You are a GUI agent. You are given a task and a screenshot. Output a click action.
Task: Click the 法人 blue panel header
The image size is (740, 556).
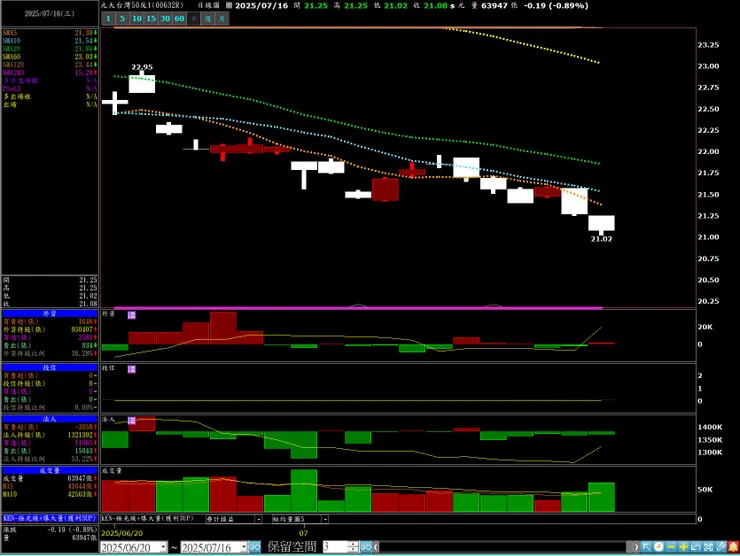(x=50, y=419)
